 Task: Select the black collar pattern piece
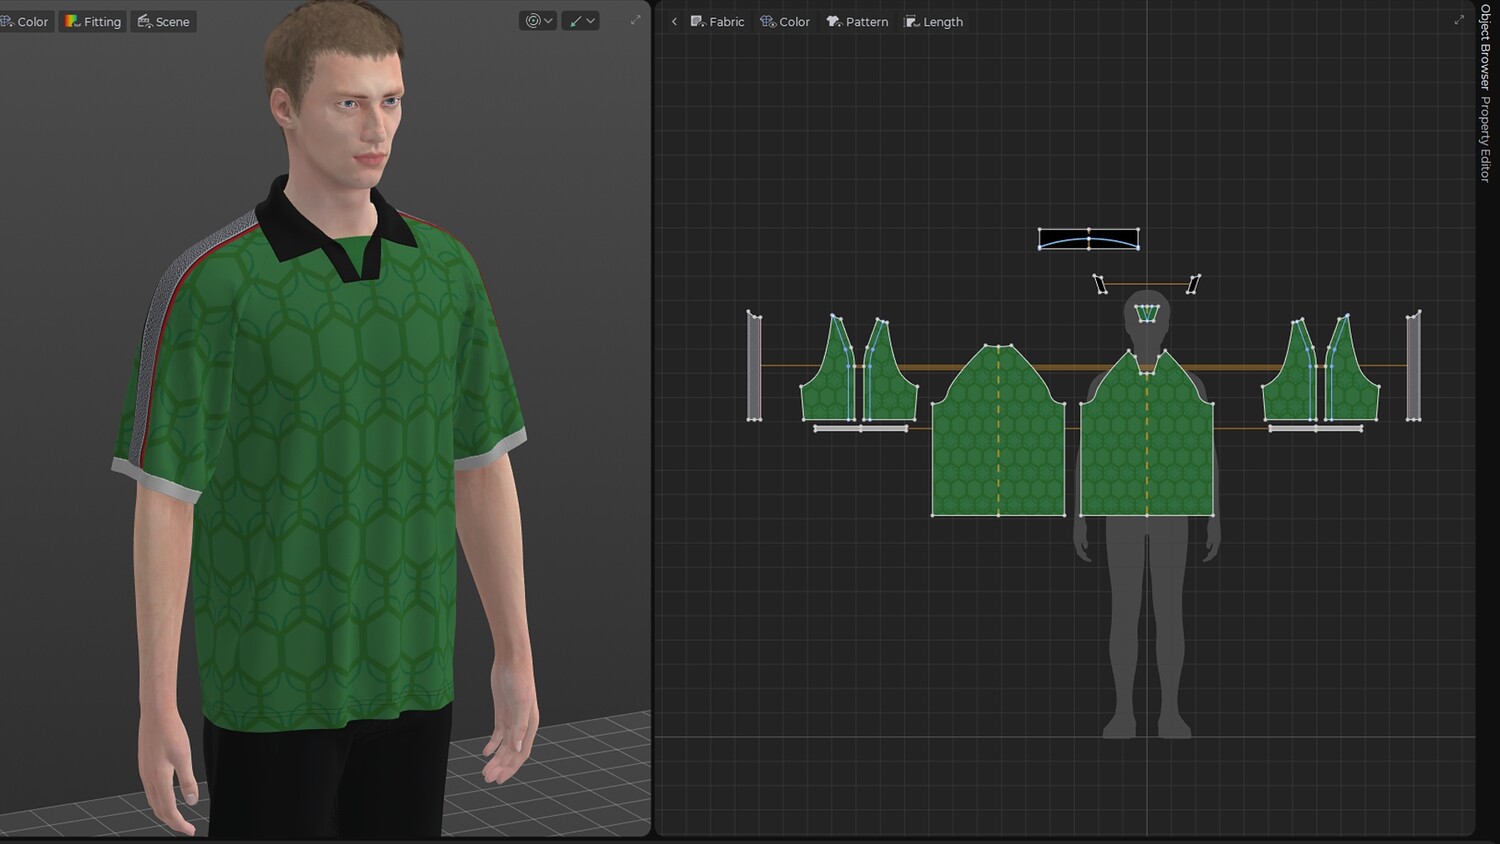click(x=1088, y=239)
